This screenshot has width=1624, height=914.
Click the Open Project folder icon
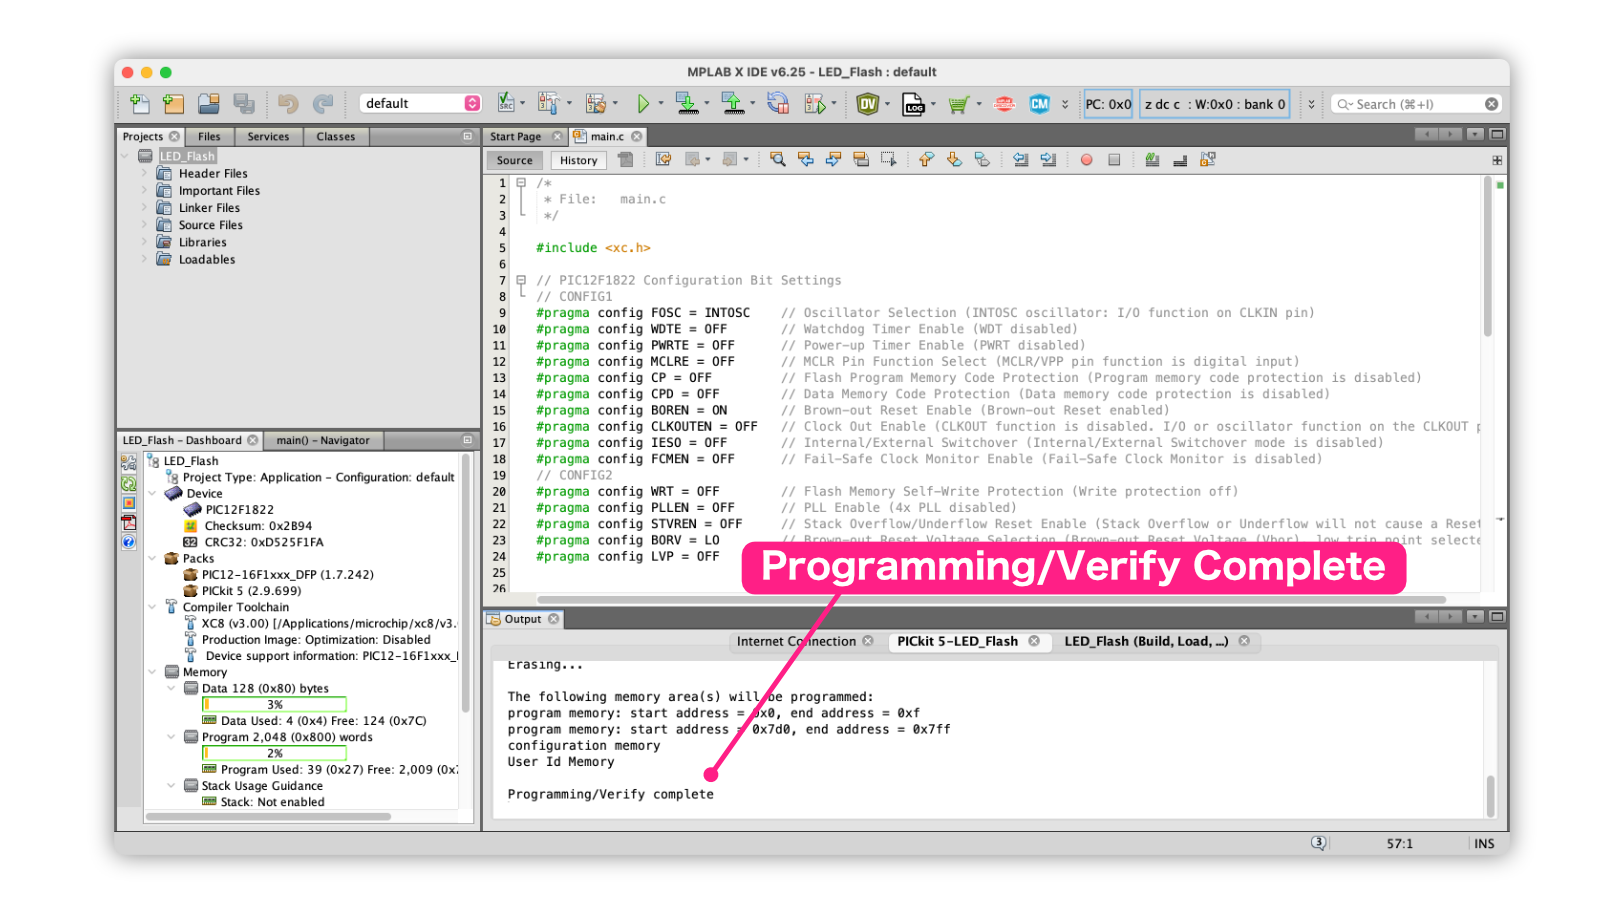point(209,103)
